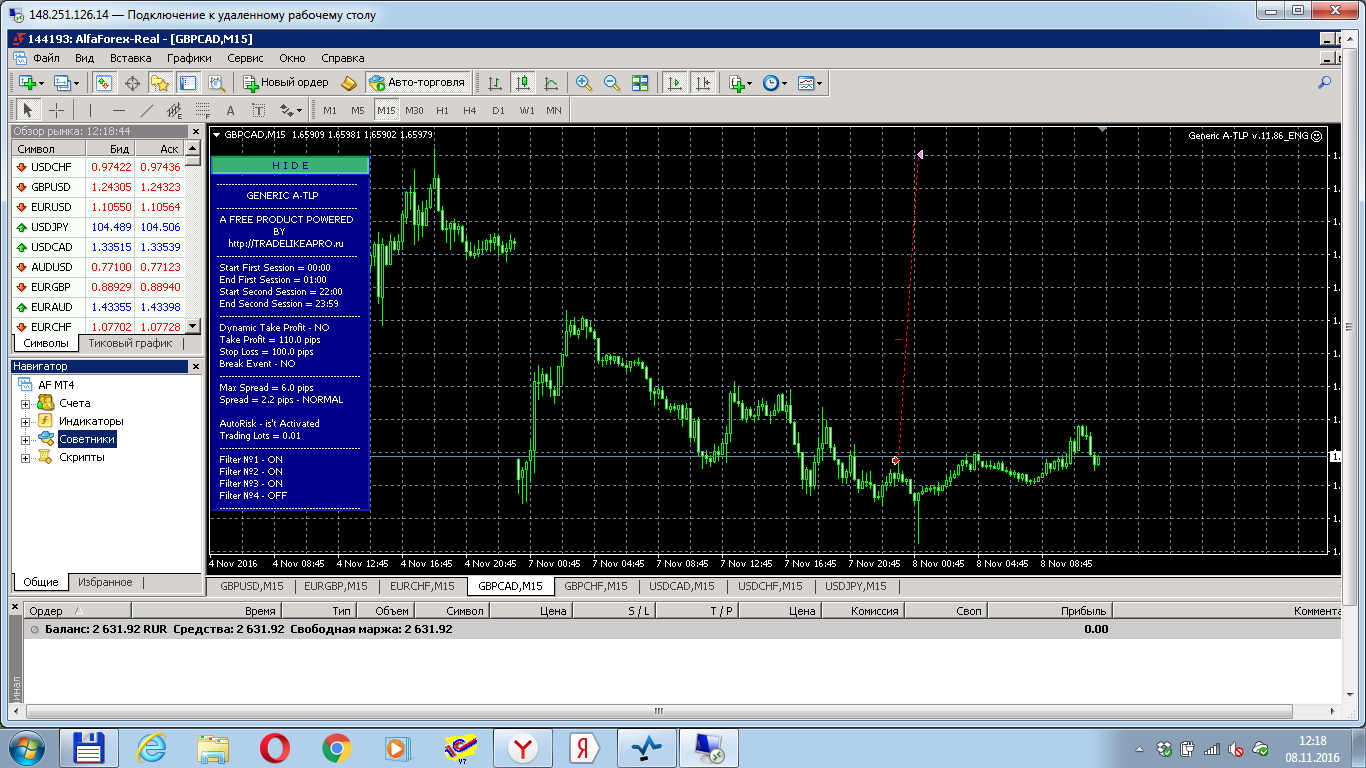This screenshot has width=1366, height=768.
Task: Open the Тиковый график tab
Action: tap(130, 343)
